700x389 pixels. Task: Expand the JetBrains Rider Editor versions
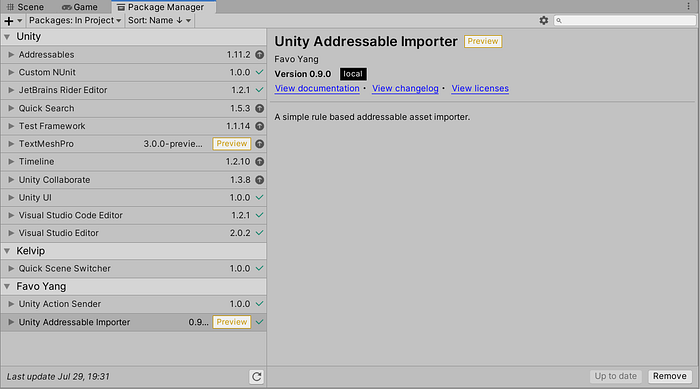[11, 90]
